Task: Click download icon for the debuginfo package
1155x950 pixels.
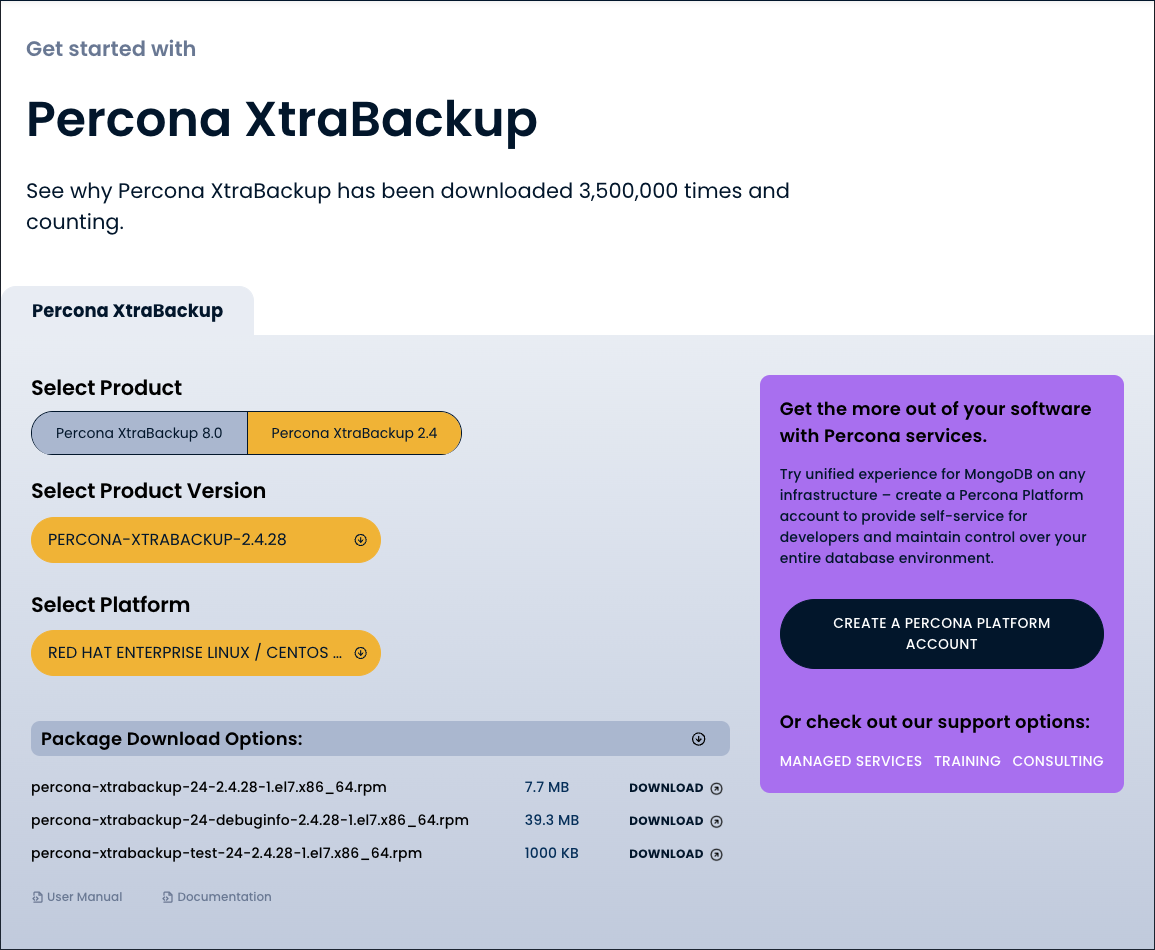Action: pyautogui.click(x=716, y=821)
